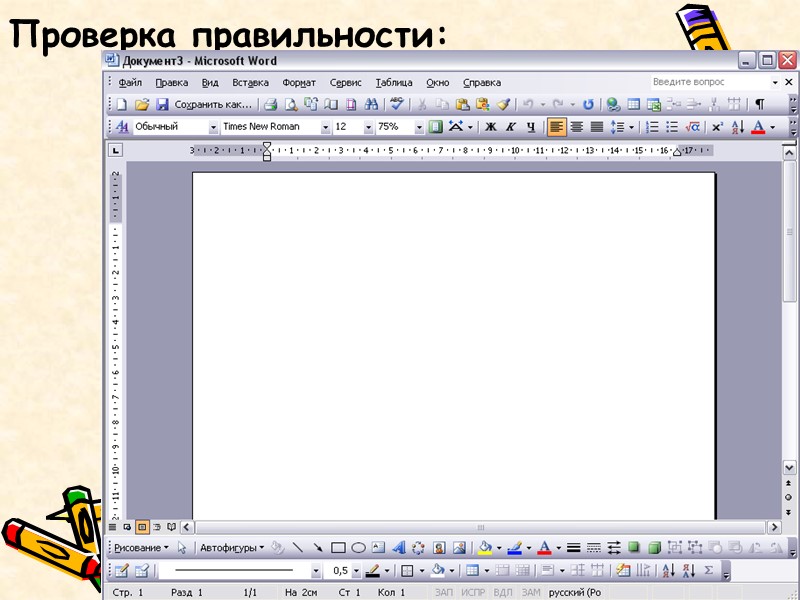Select the Oval drawing tool
This screenshot has height=600, width=800.
[358, 548]
